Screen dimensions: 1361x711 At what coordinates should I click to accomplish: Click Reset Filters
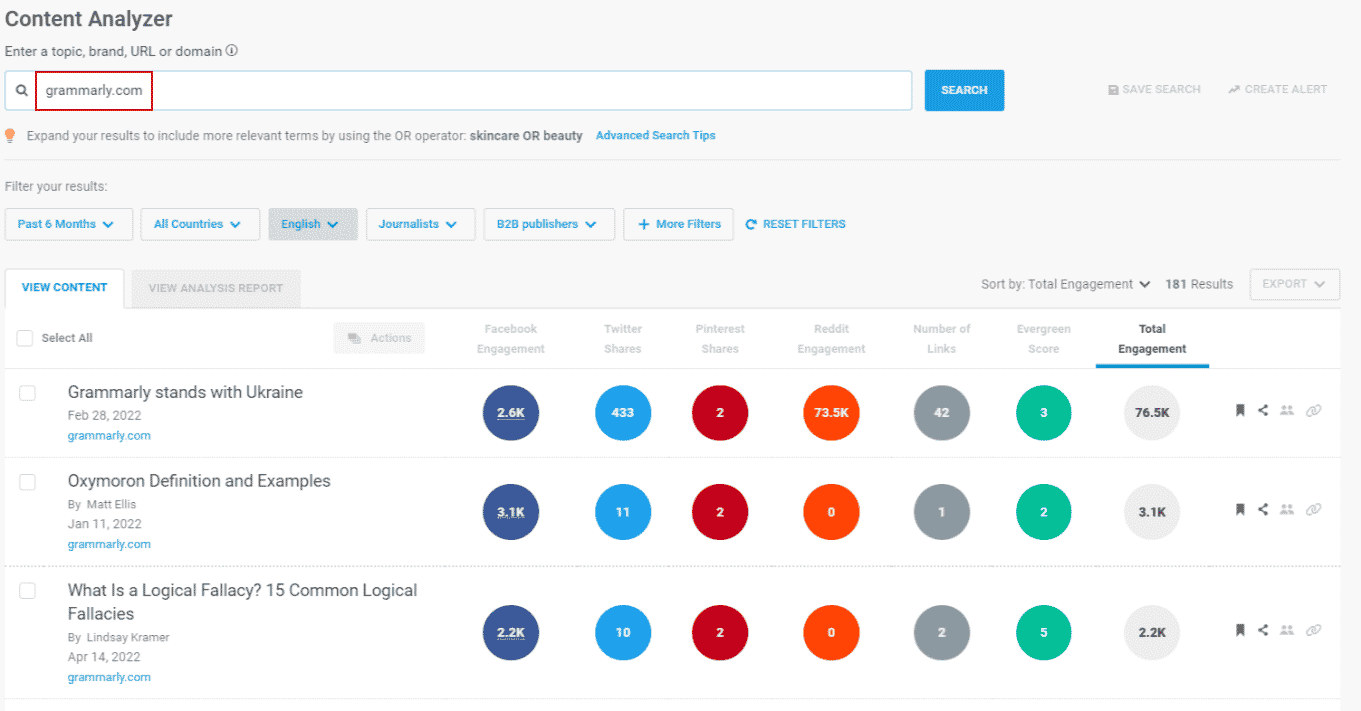click(x=796, y=224)
